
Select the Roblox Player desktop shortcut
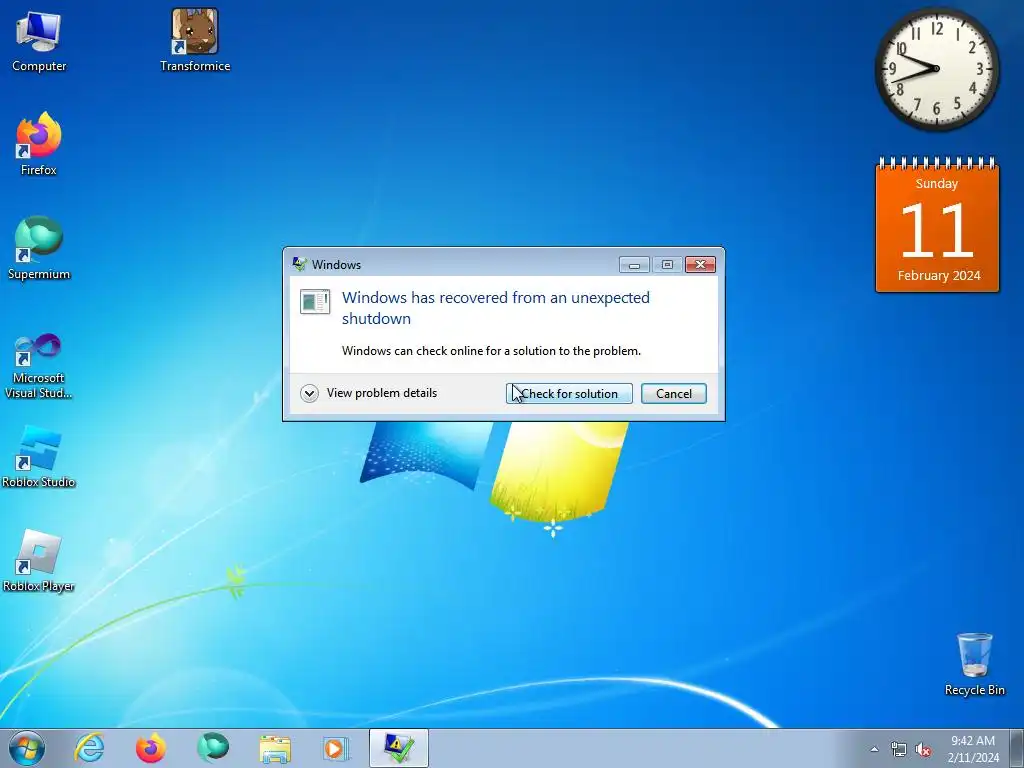click(x=39, y=561)
